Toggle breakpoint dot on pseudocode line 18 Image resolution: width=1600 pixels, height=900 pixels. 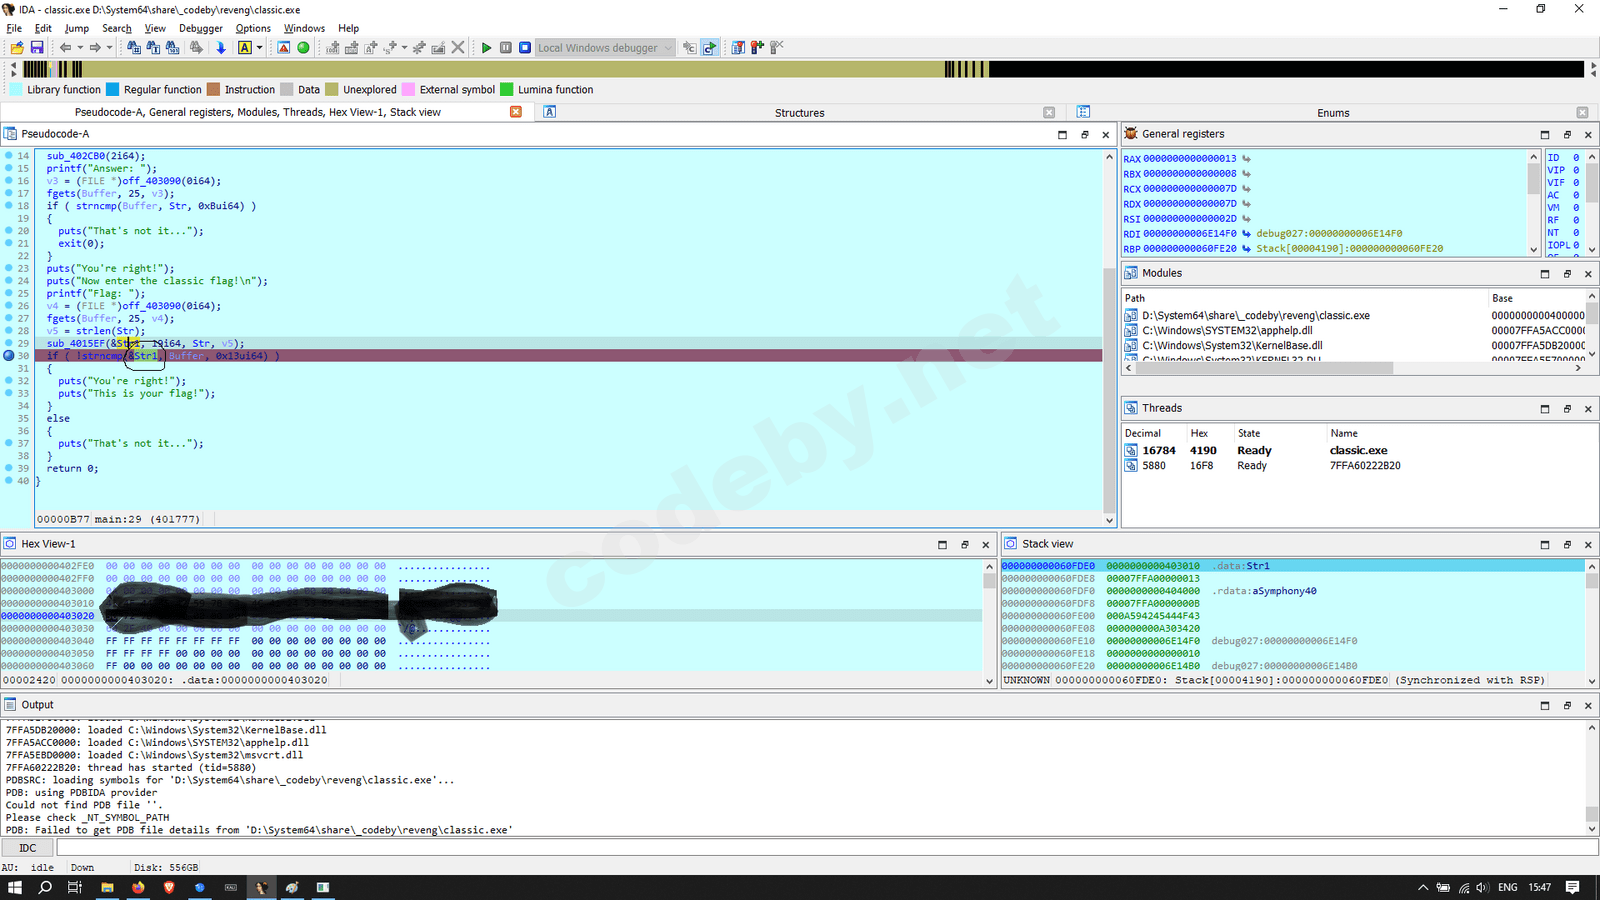(x=8, y=206)
